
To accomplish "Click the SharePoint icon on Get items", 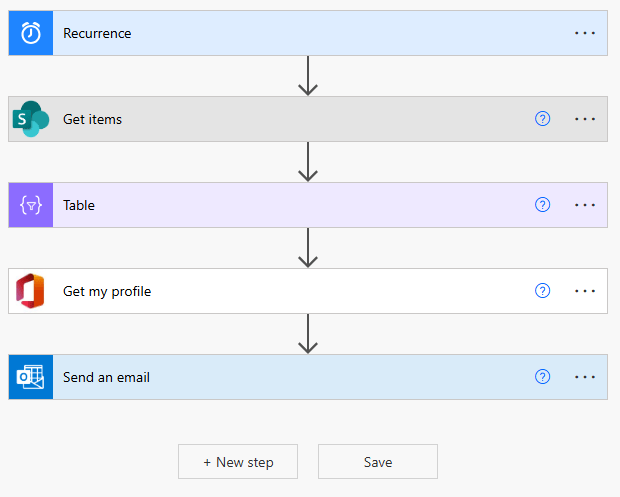I will point(31,119).
